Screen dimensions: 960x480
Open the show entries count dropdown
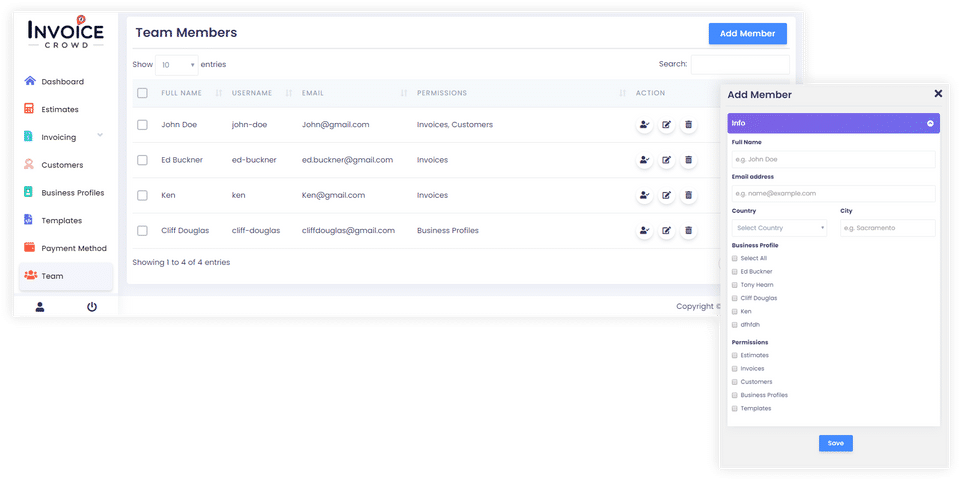tap(177, 65)
